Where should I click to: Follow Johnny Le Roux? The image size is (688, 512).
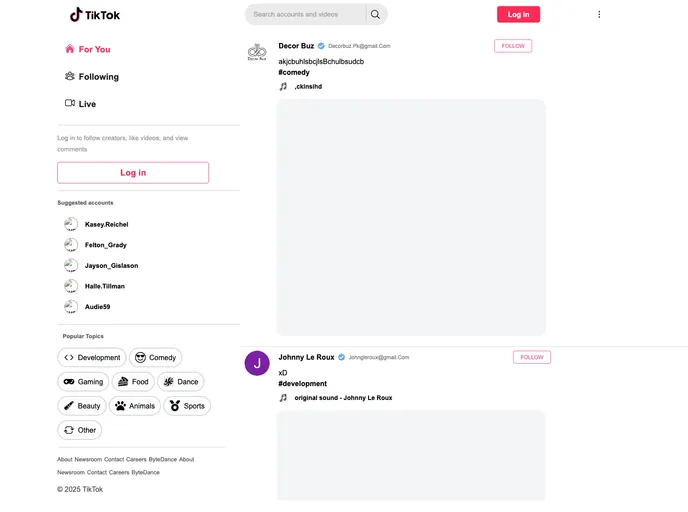(x=532, y=357)
